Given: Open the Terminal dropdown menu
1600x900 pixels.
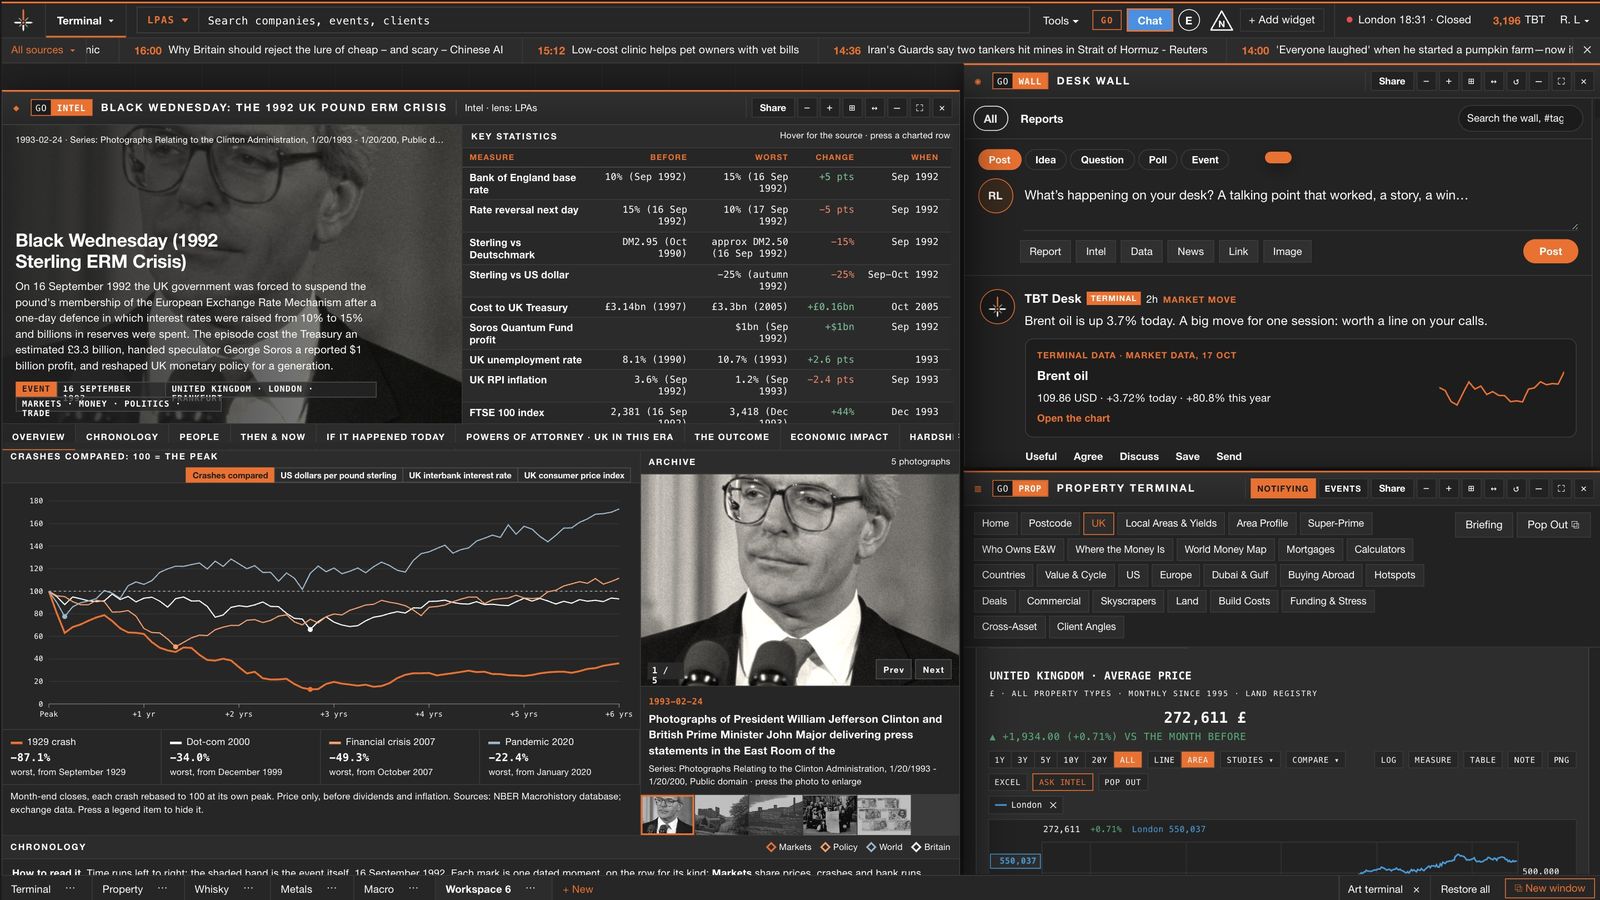Looking at the screenshot, I should [x=85, y=20].
